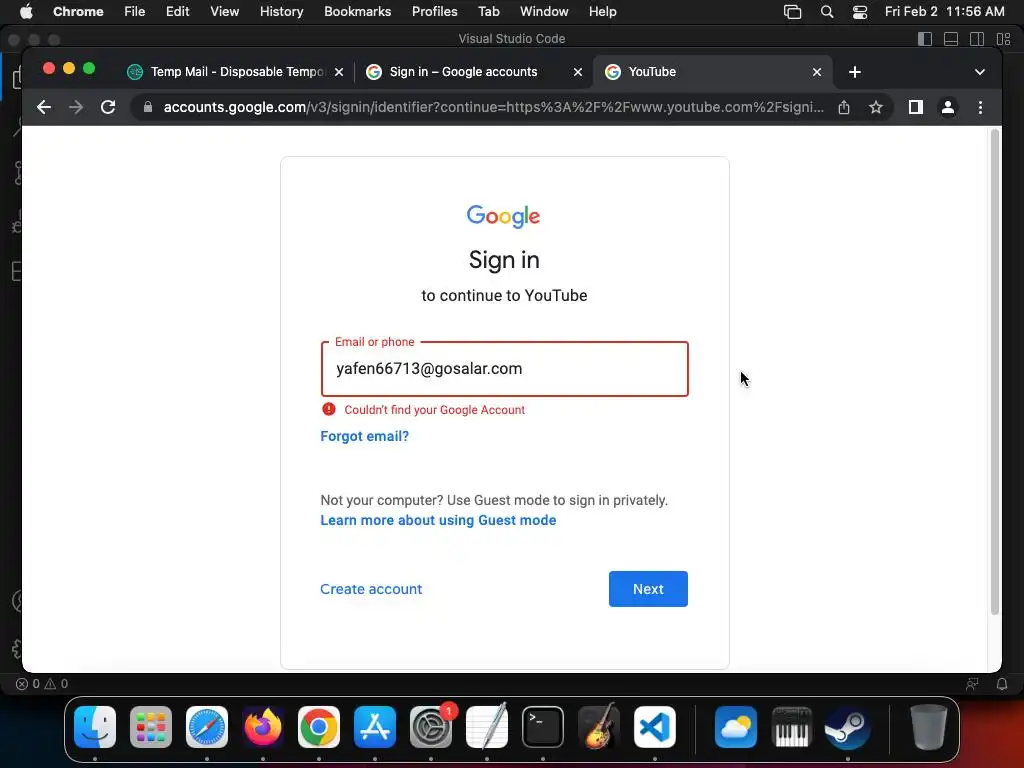
Task: Open Visual Studio Code from the Dock
Action: click(654, 727)
